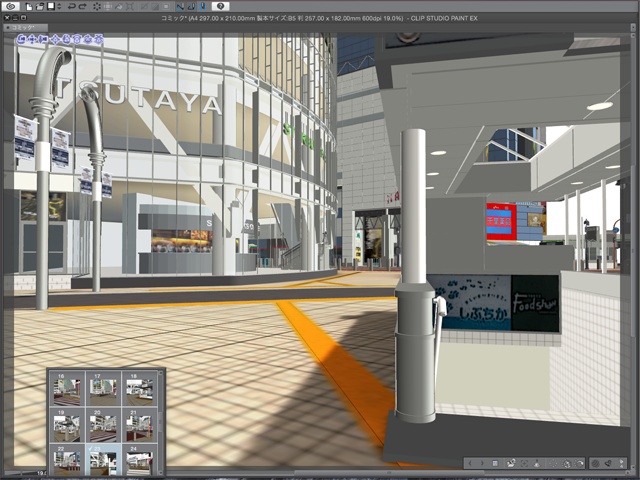Click the reset rotation launcher icon
Screen dimensions: 640x480
(x=579, y=463)
